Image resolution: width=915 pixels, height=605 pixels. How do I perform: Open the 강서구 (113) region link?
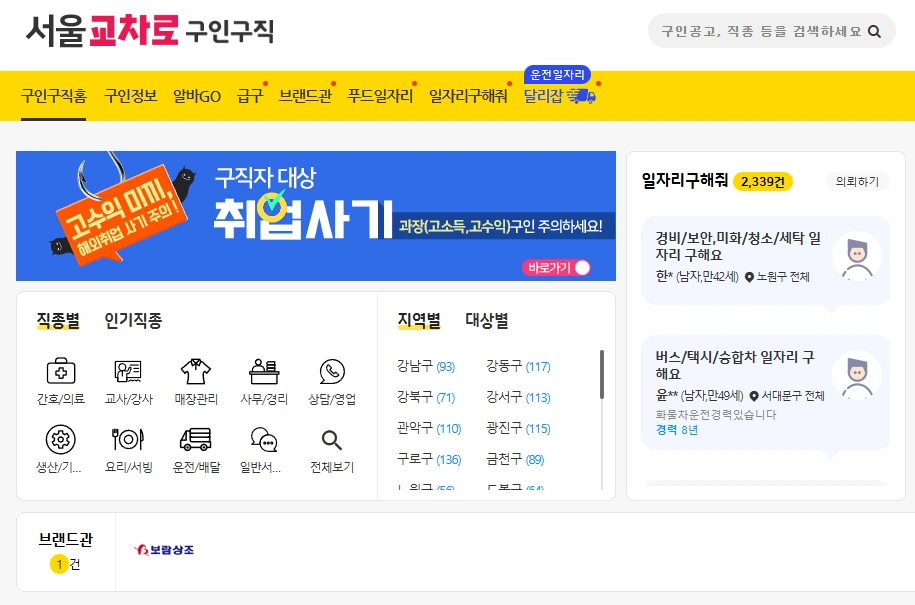(518, 397)
